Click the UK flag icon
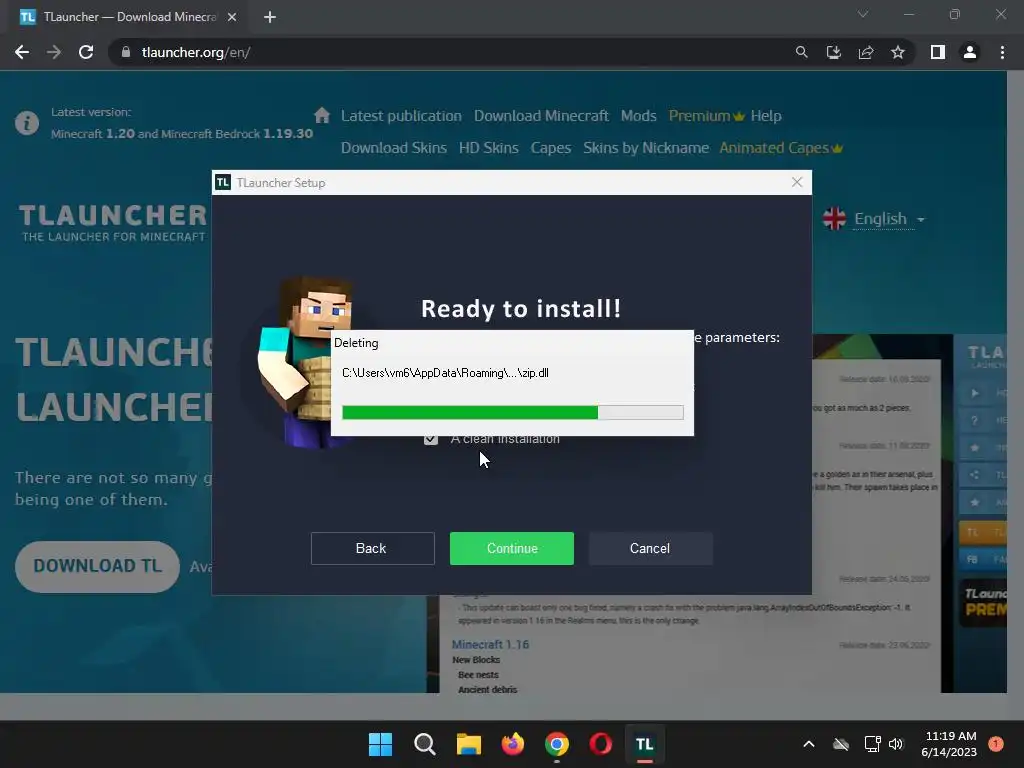This screenshot has height=768, width=1024. pos(835,219)
